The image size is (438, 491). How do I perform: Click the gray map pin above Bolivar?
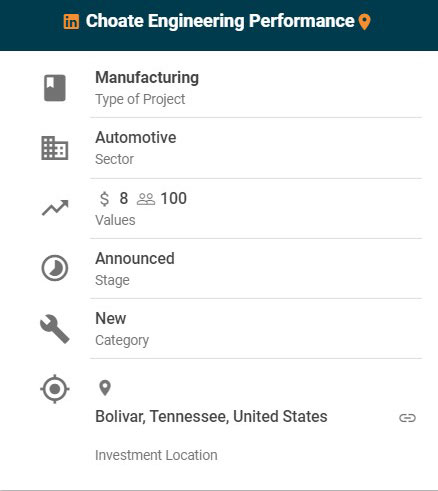[105, 388]
